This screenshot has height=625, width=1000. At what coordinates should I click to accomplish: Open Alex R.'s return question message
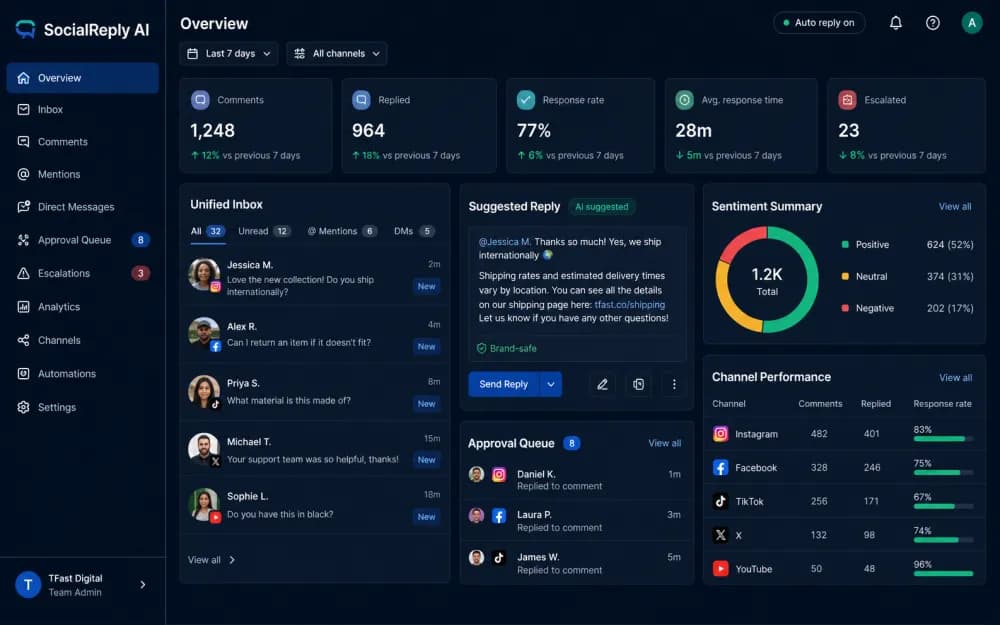314,335
